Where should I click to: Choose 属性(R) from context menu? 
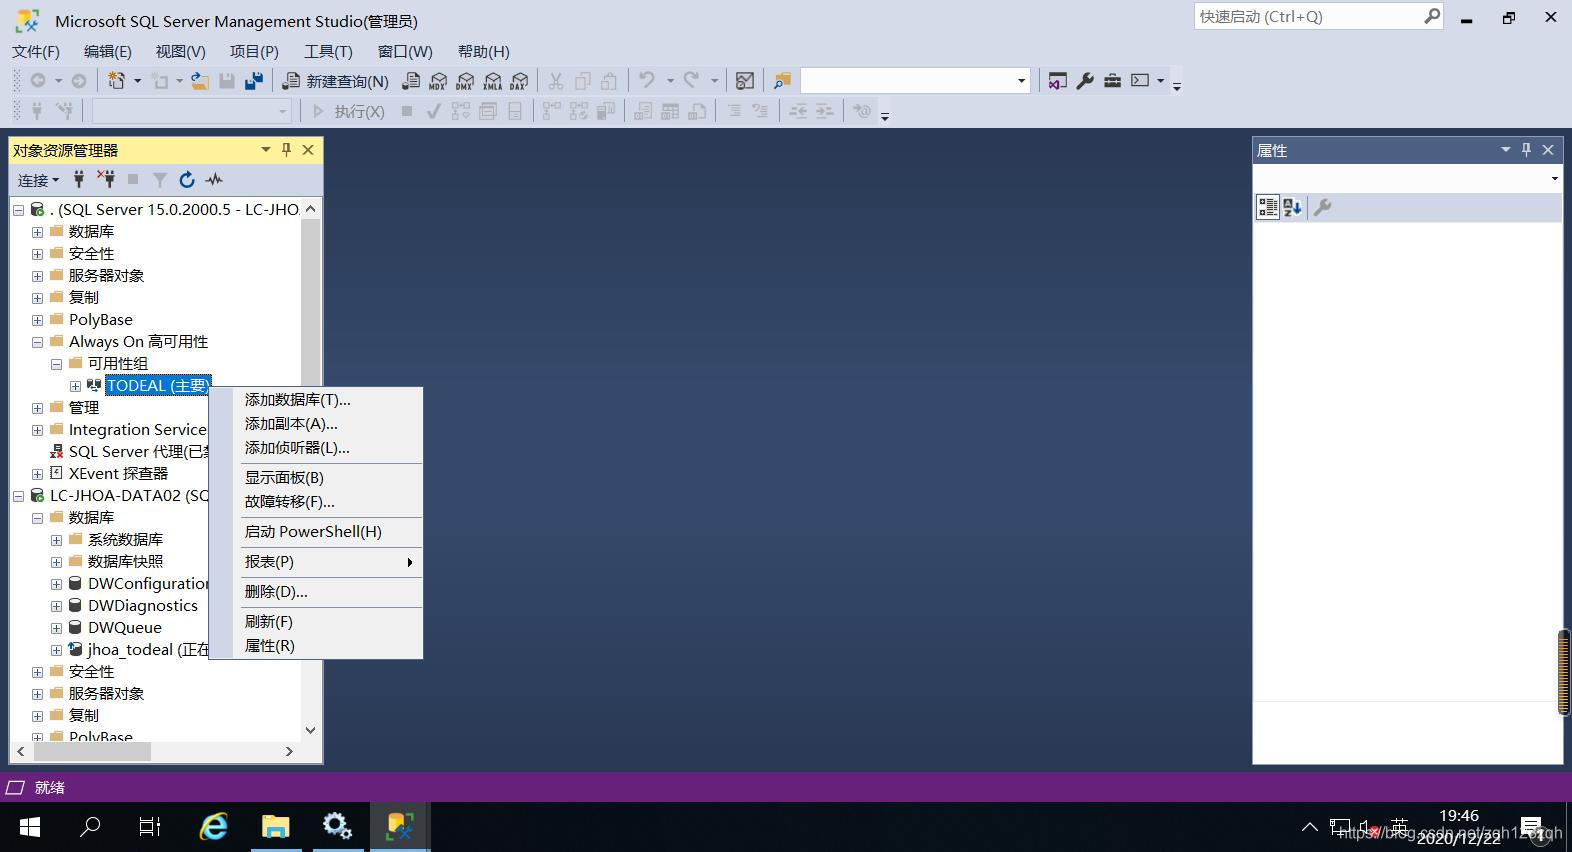[x=316, y=646]
